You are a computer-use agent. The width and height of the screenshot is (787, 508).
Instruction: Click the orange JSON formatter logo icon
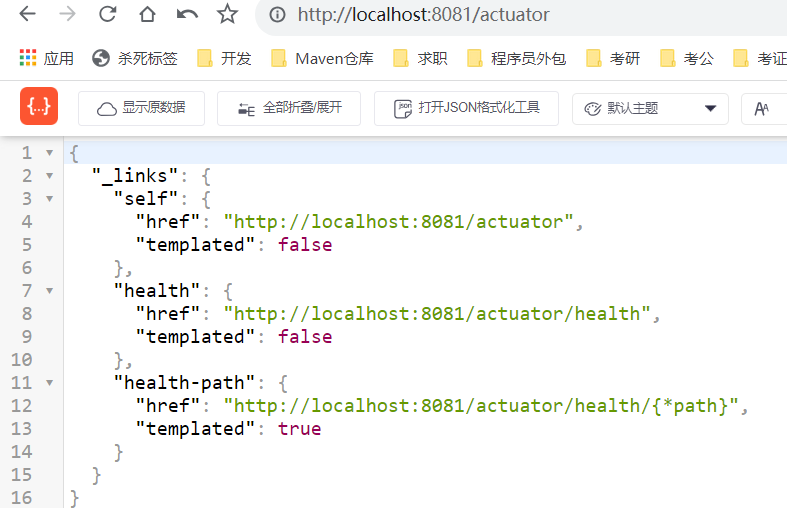(39, 106)
